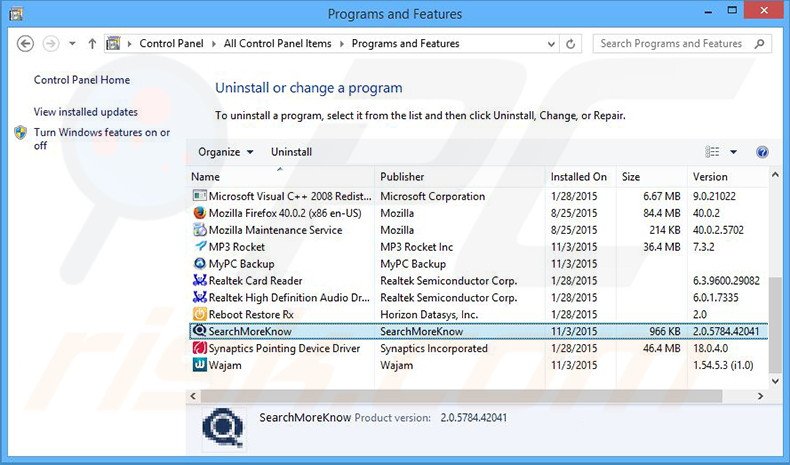Click the Wajam program icon

[x=200, y=365]
